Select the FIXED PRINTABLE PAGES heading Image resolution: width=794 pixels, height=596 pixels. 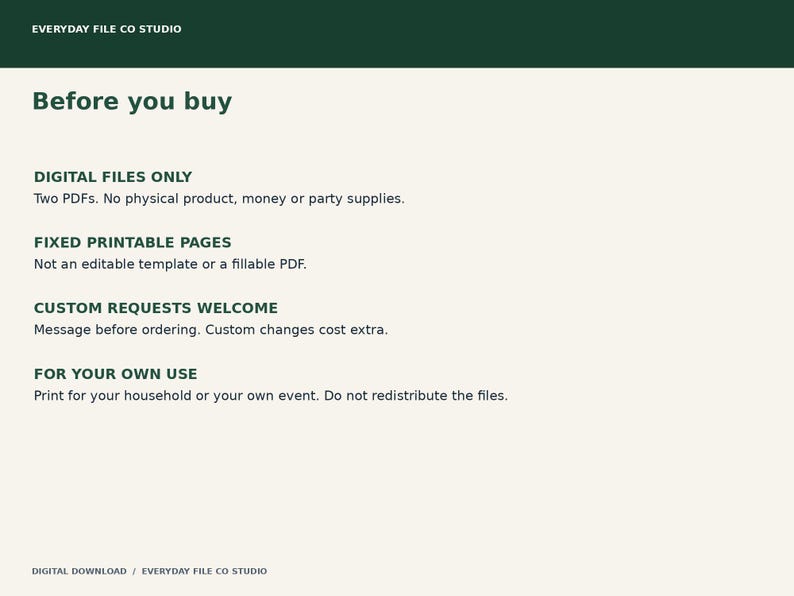pyautogui.click(x=133, y=243)
